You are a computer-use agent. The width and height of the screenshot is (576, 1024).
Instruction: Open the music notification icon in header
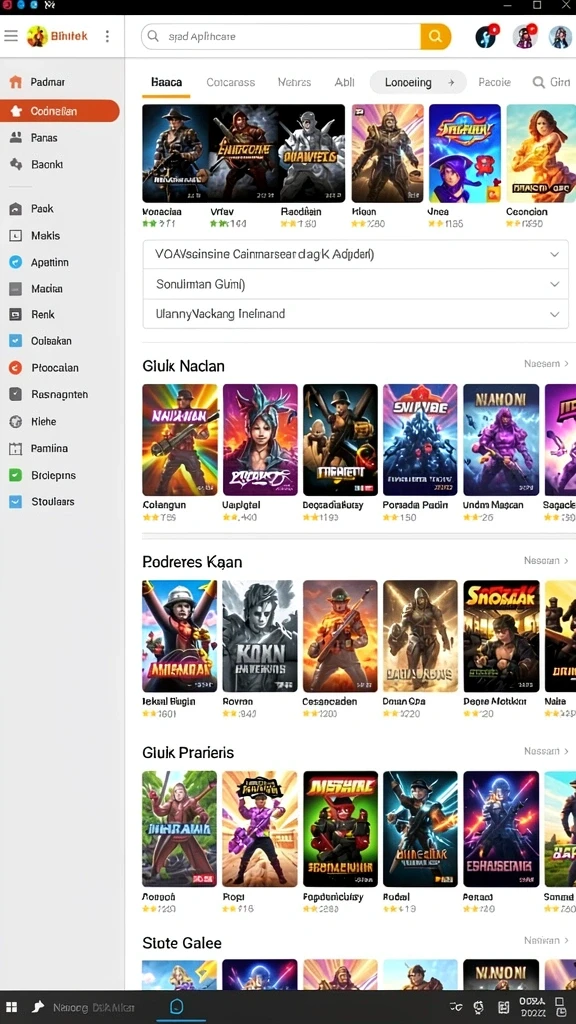coord(485,37)
